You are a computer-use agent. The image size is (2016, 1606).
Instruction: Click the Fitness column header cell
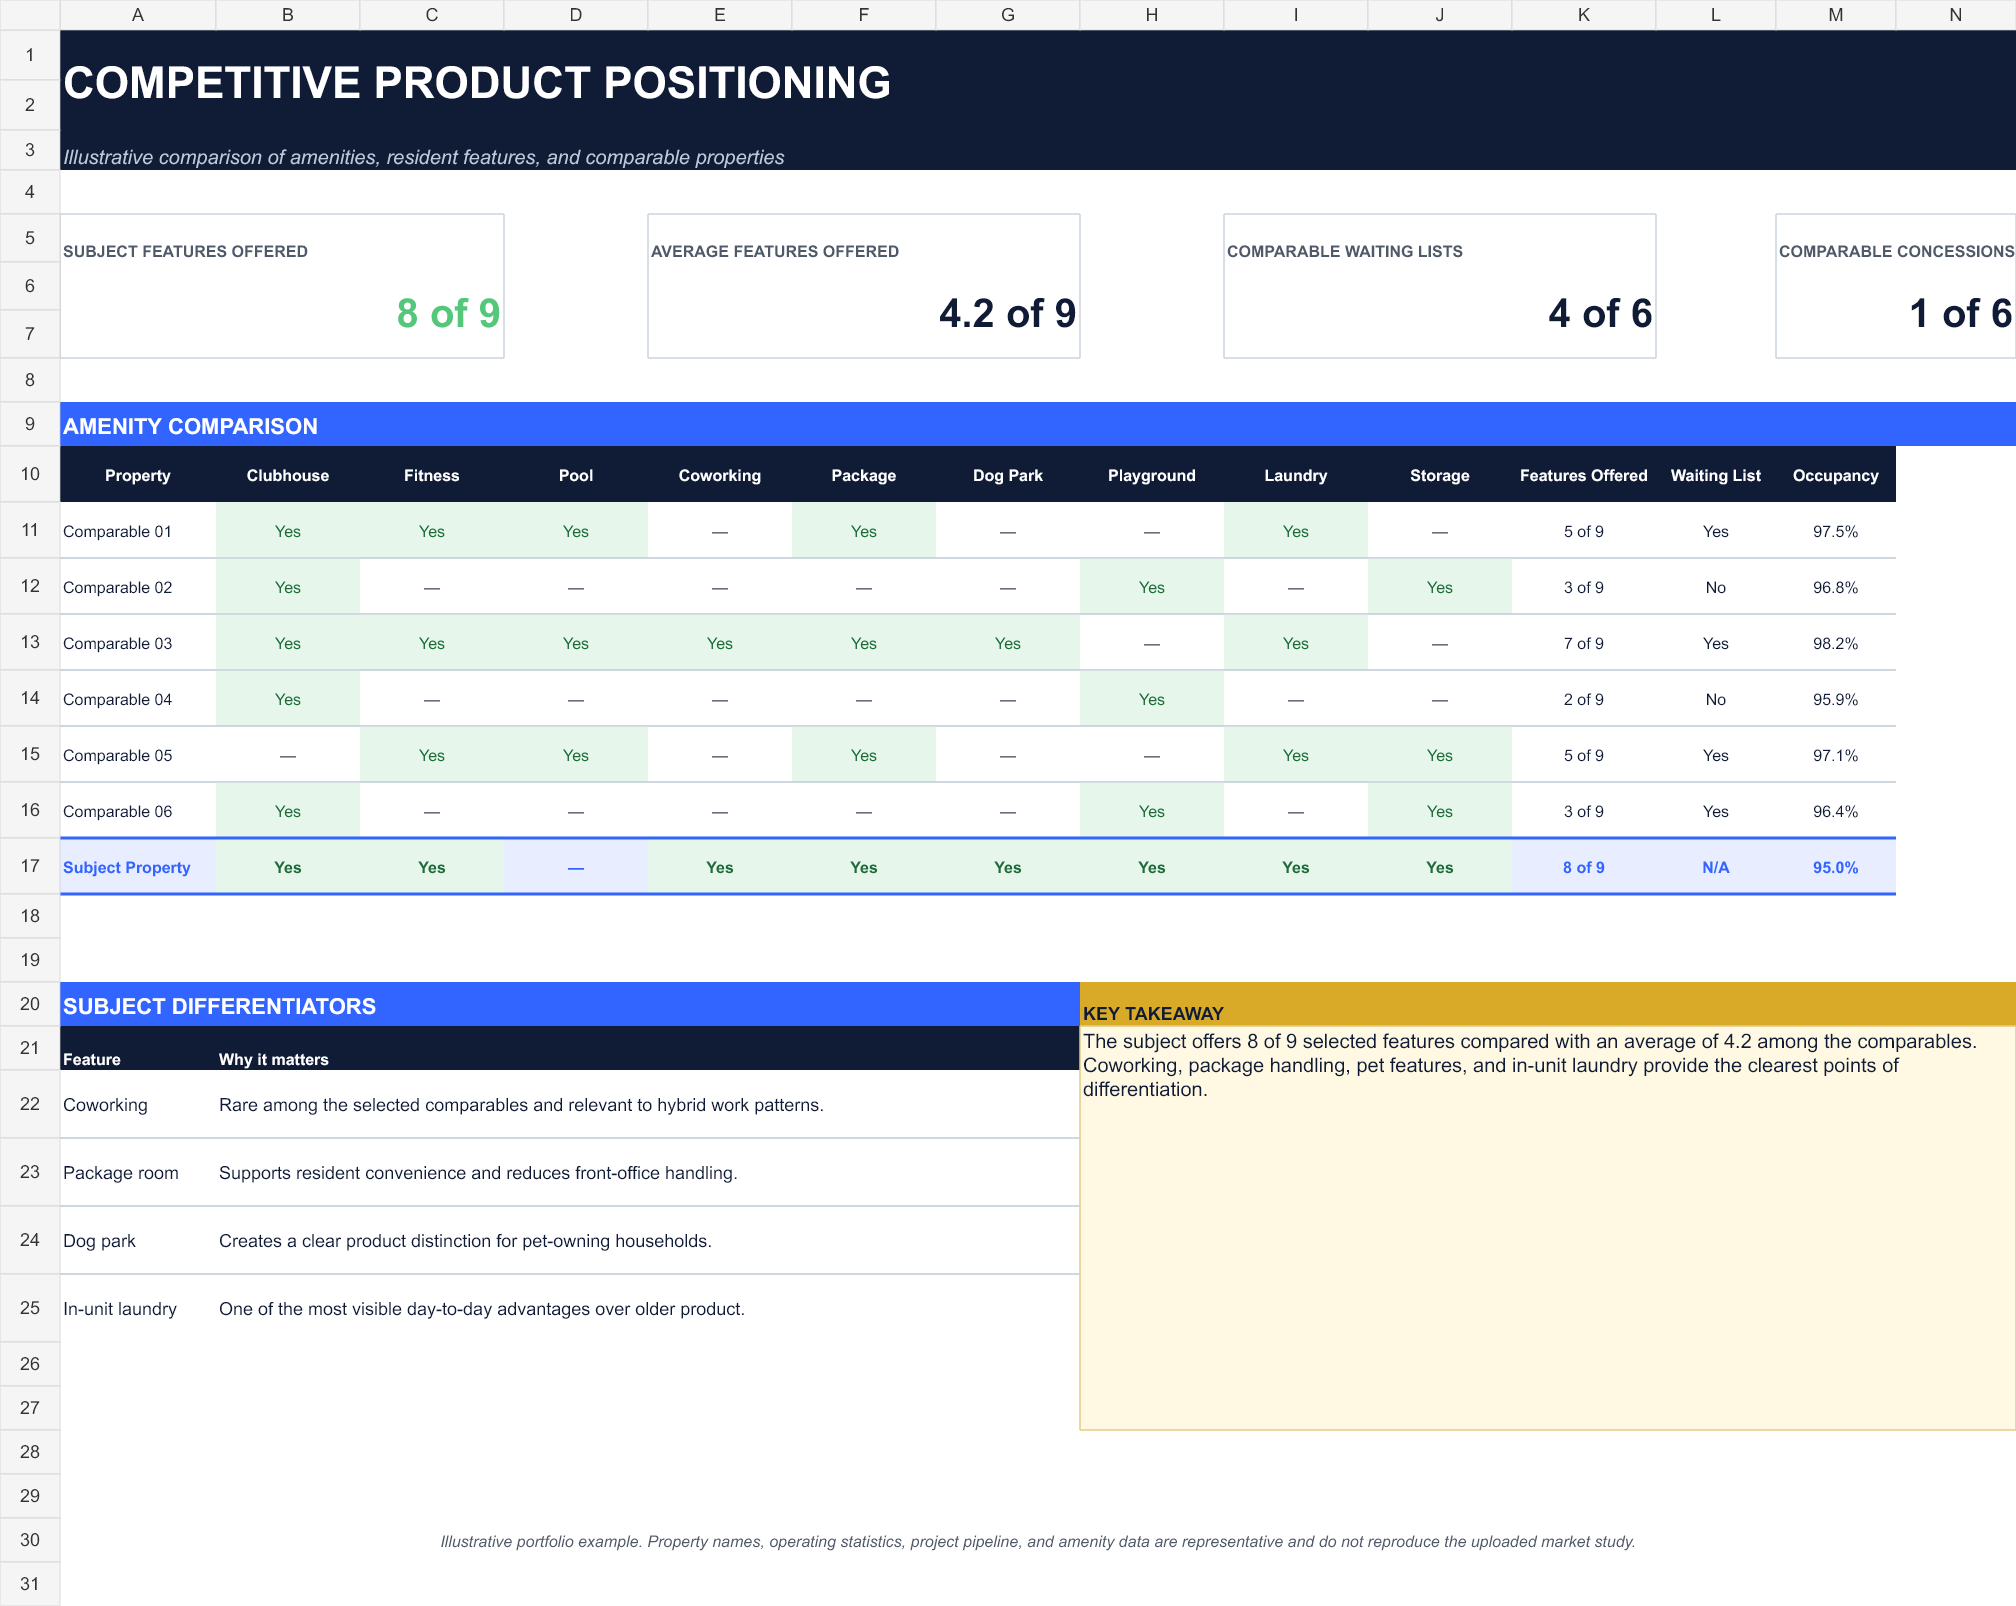pyautogui.click(x=432, y=474)
